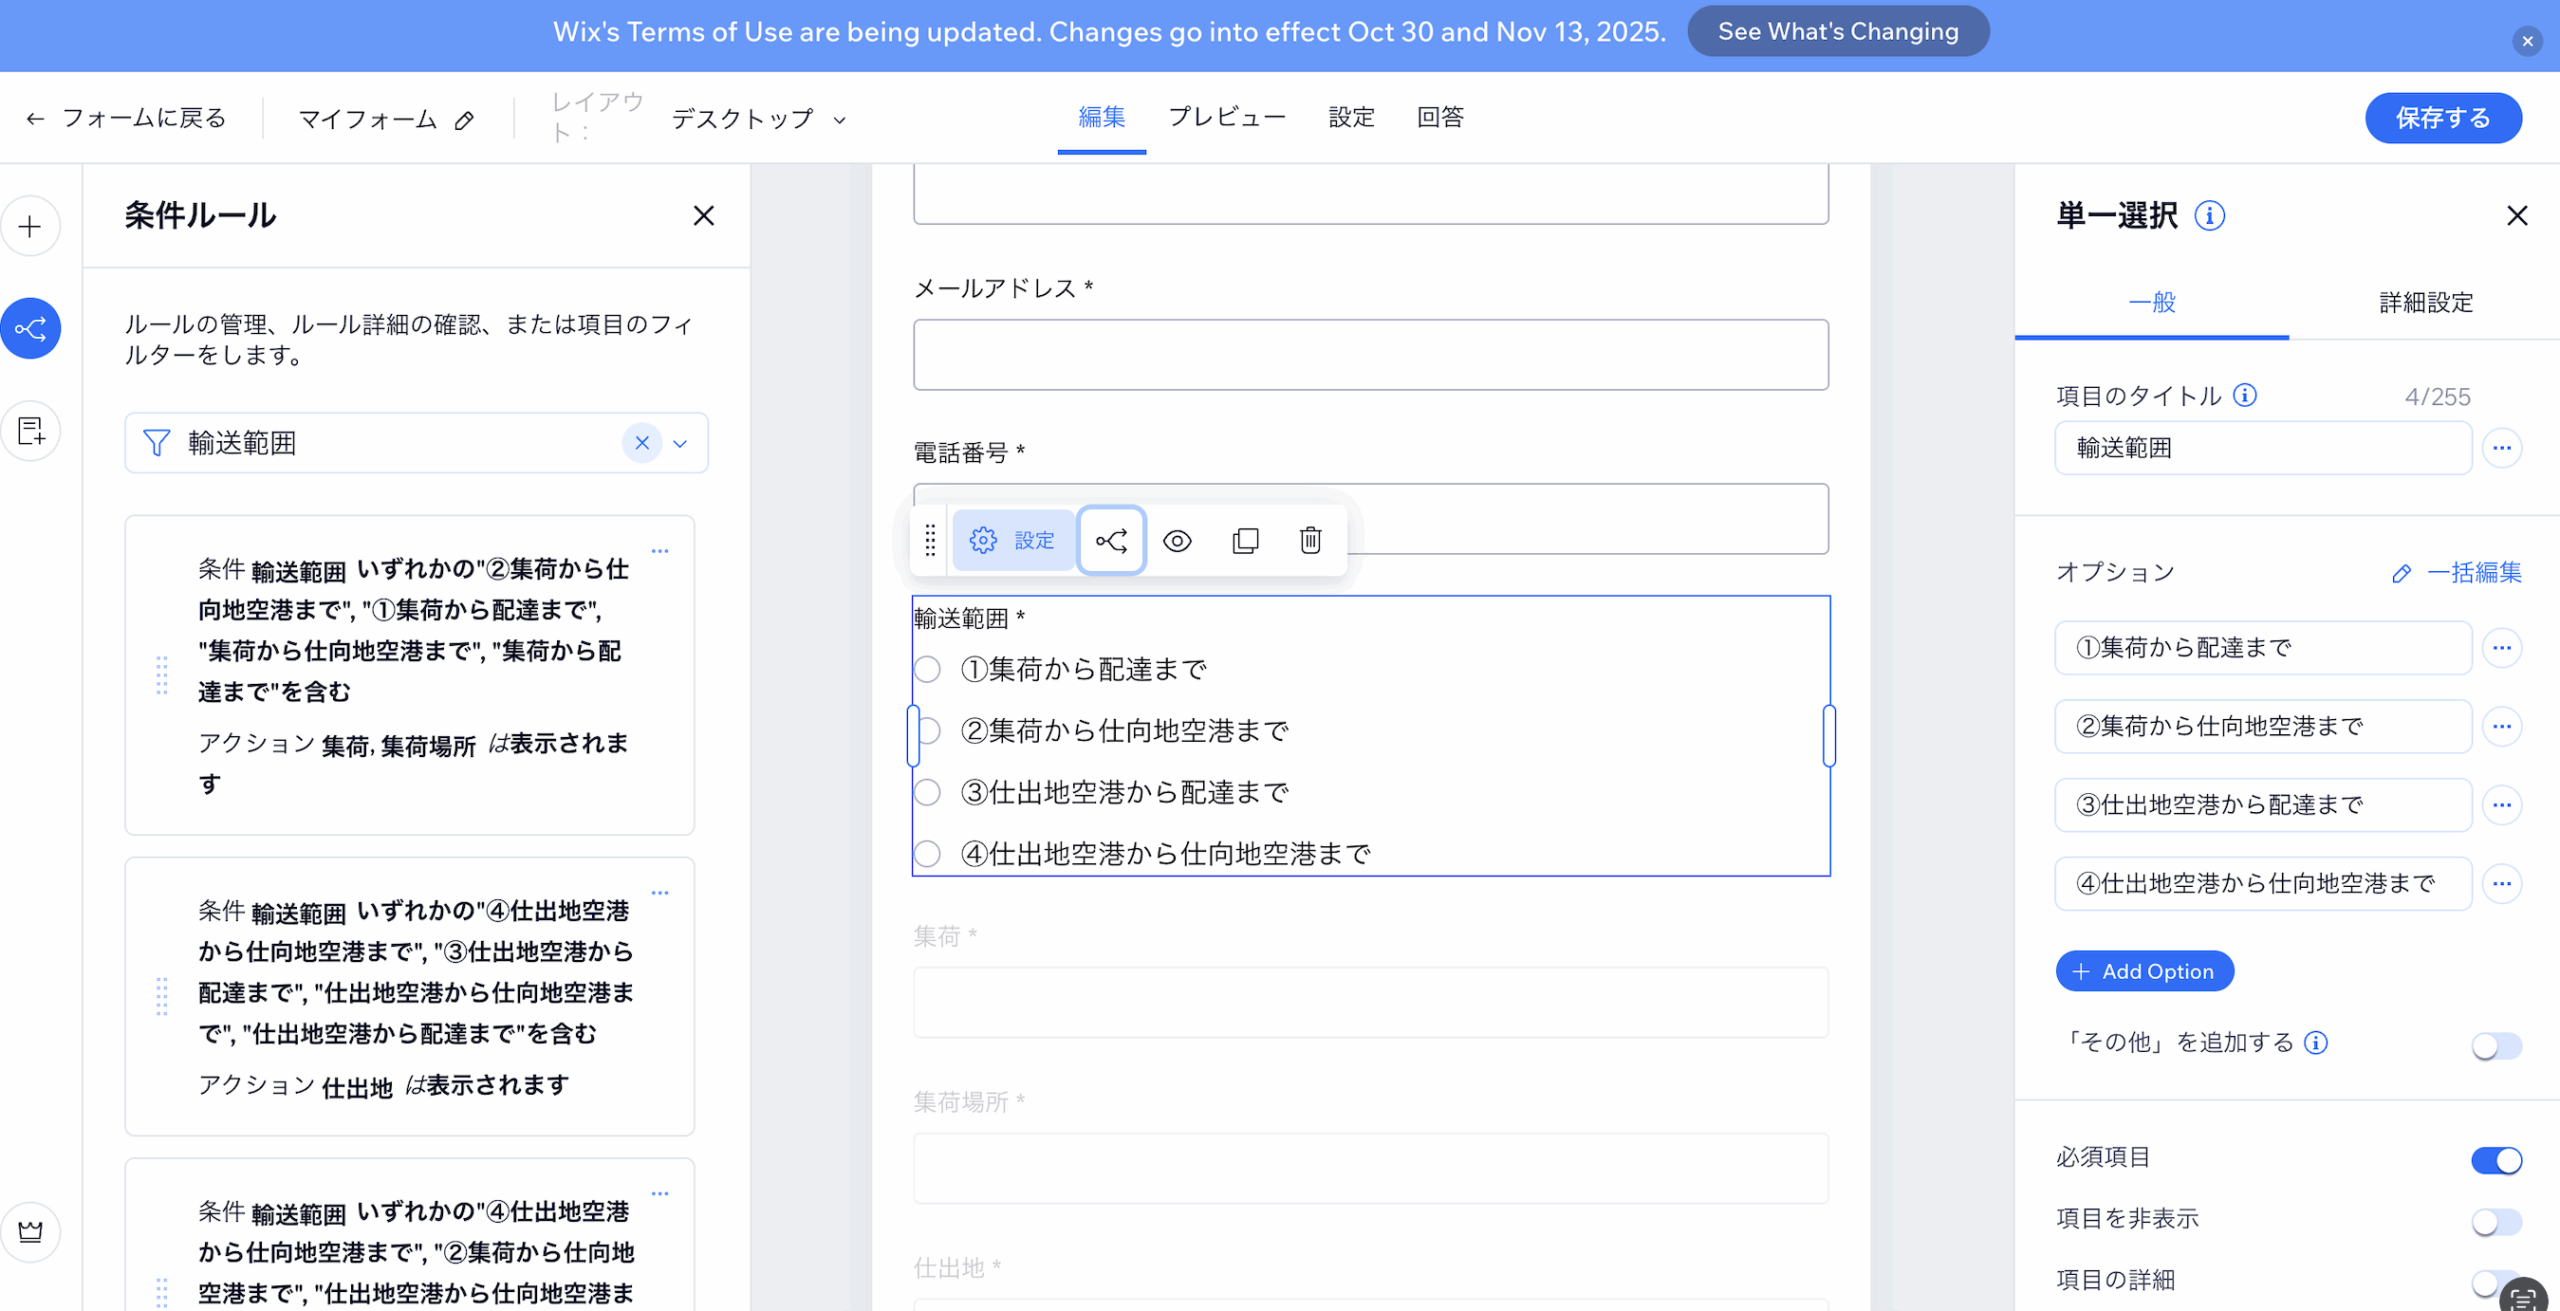Delete the field using the trash icon
2560x1311 pixels.
tap(1310, 541)
